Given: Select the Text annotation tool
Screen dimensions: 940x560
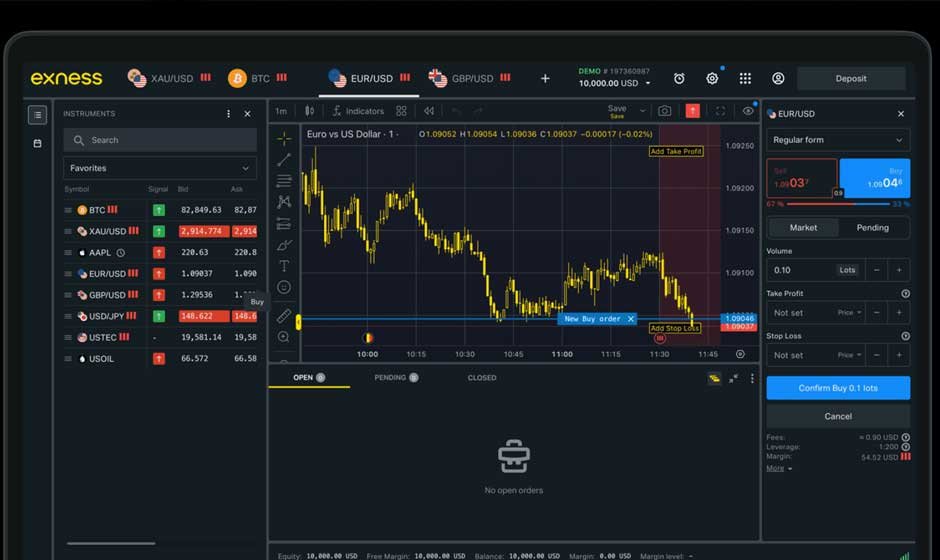Looking at the screenshot, I should (x=284, y=266).
